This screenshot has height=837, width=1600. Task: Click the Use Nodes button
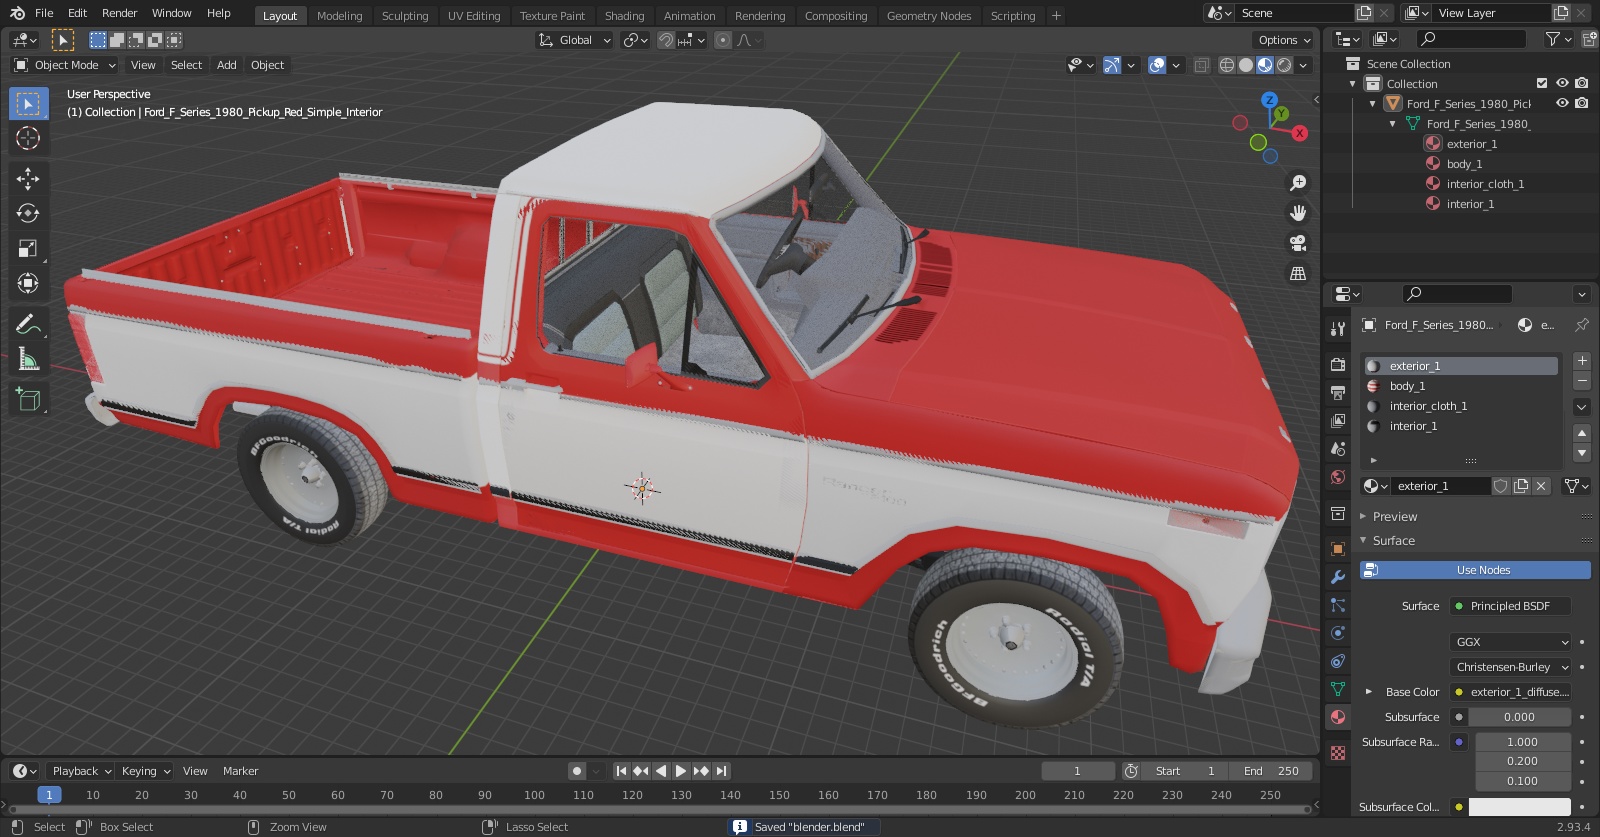tap(1475, 570)
